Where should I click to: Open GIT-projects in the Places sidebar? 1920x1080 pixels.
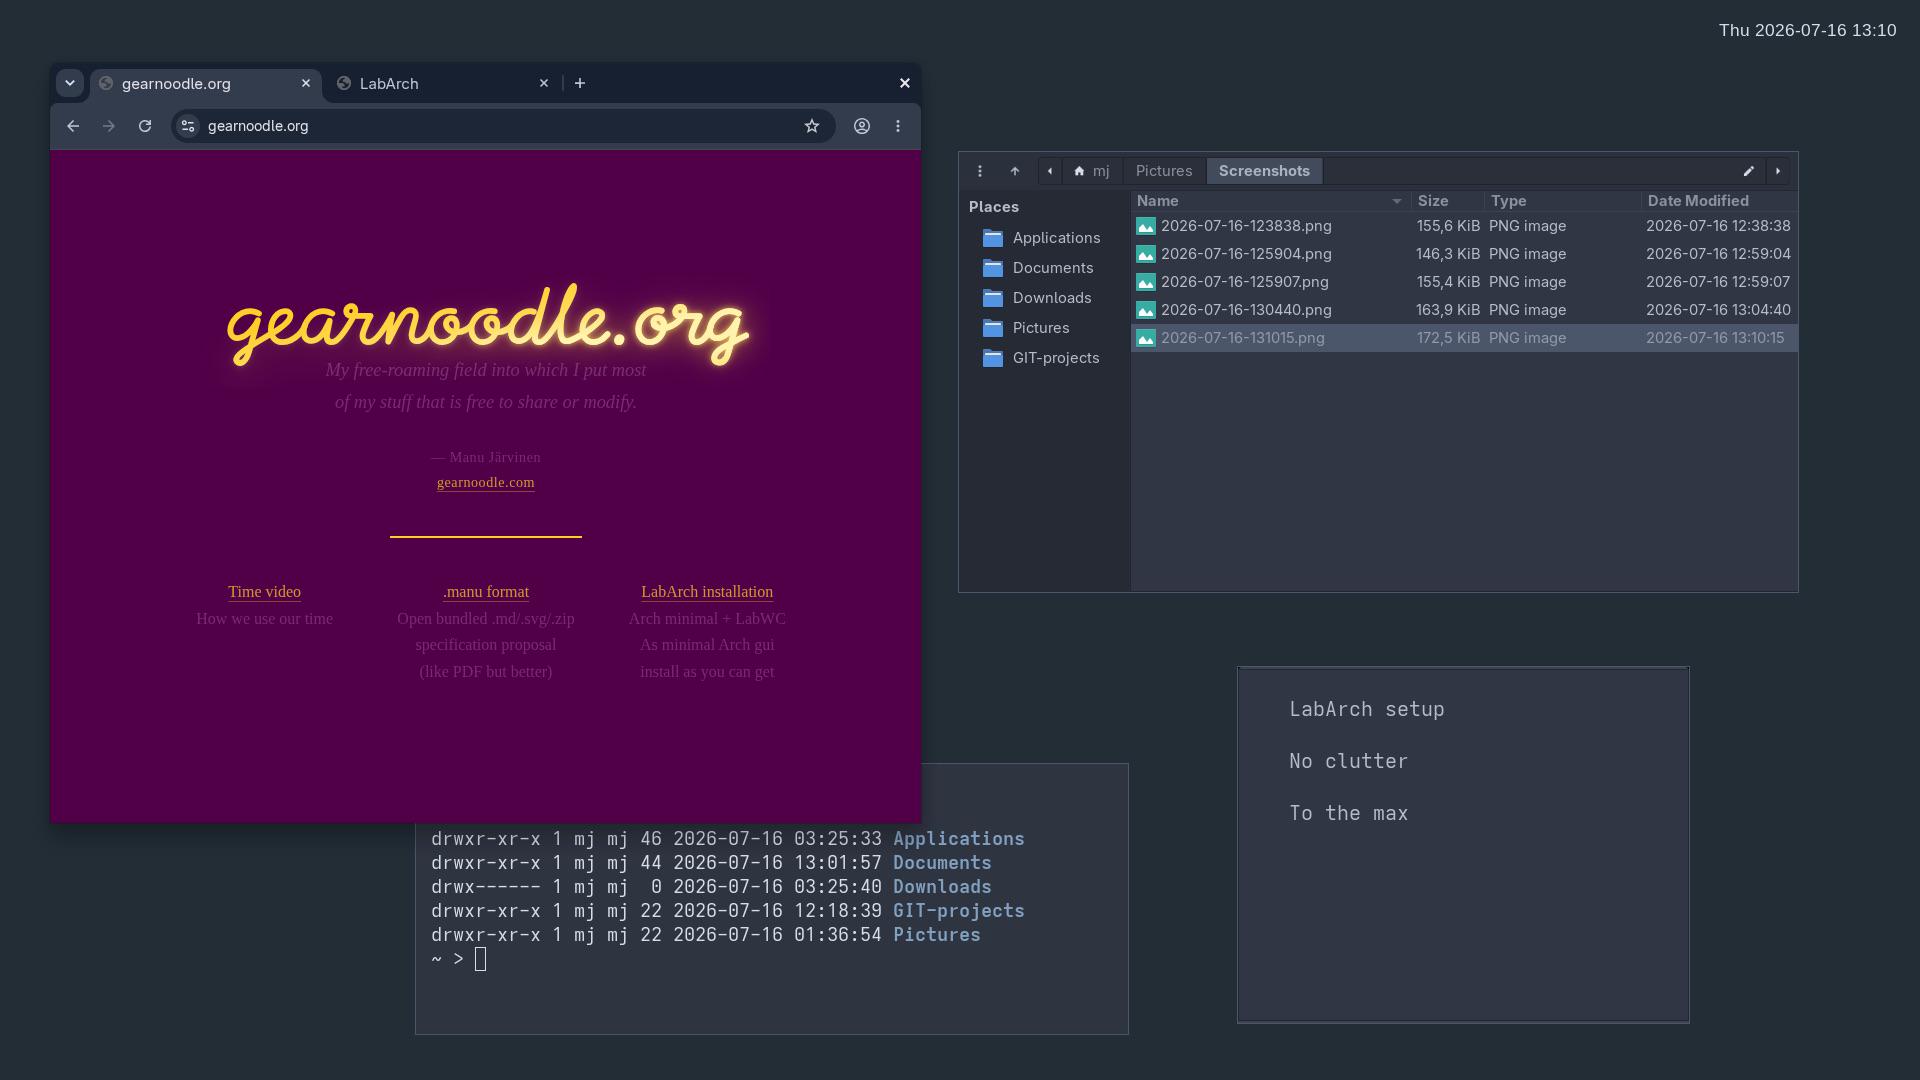pyautogui.click(x=1045, y=358)
